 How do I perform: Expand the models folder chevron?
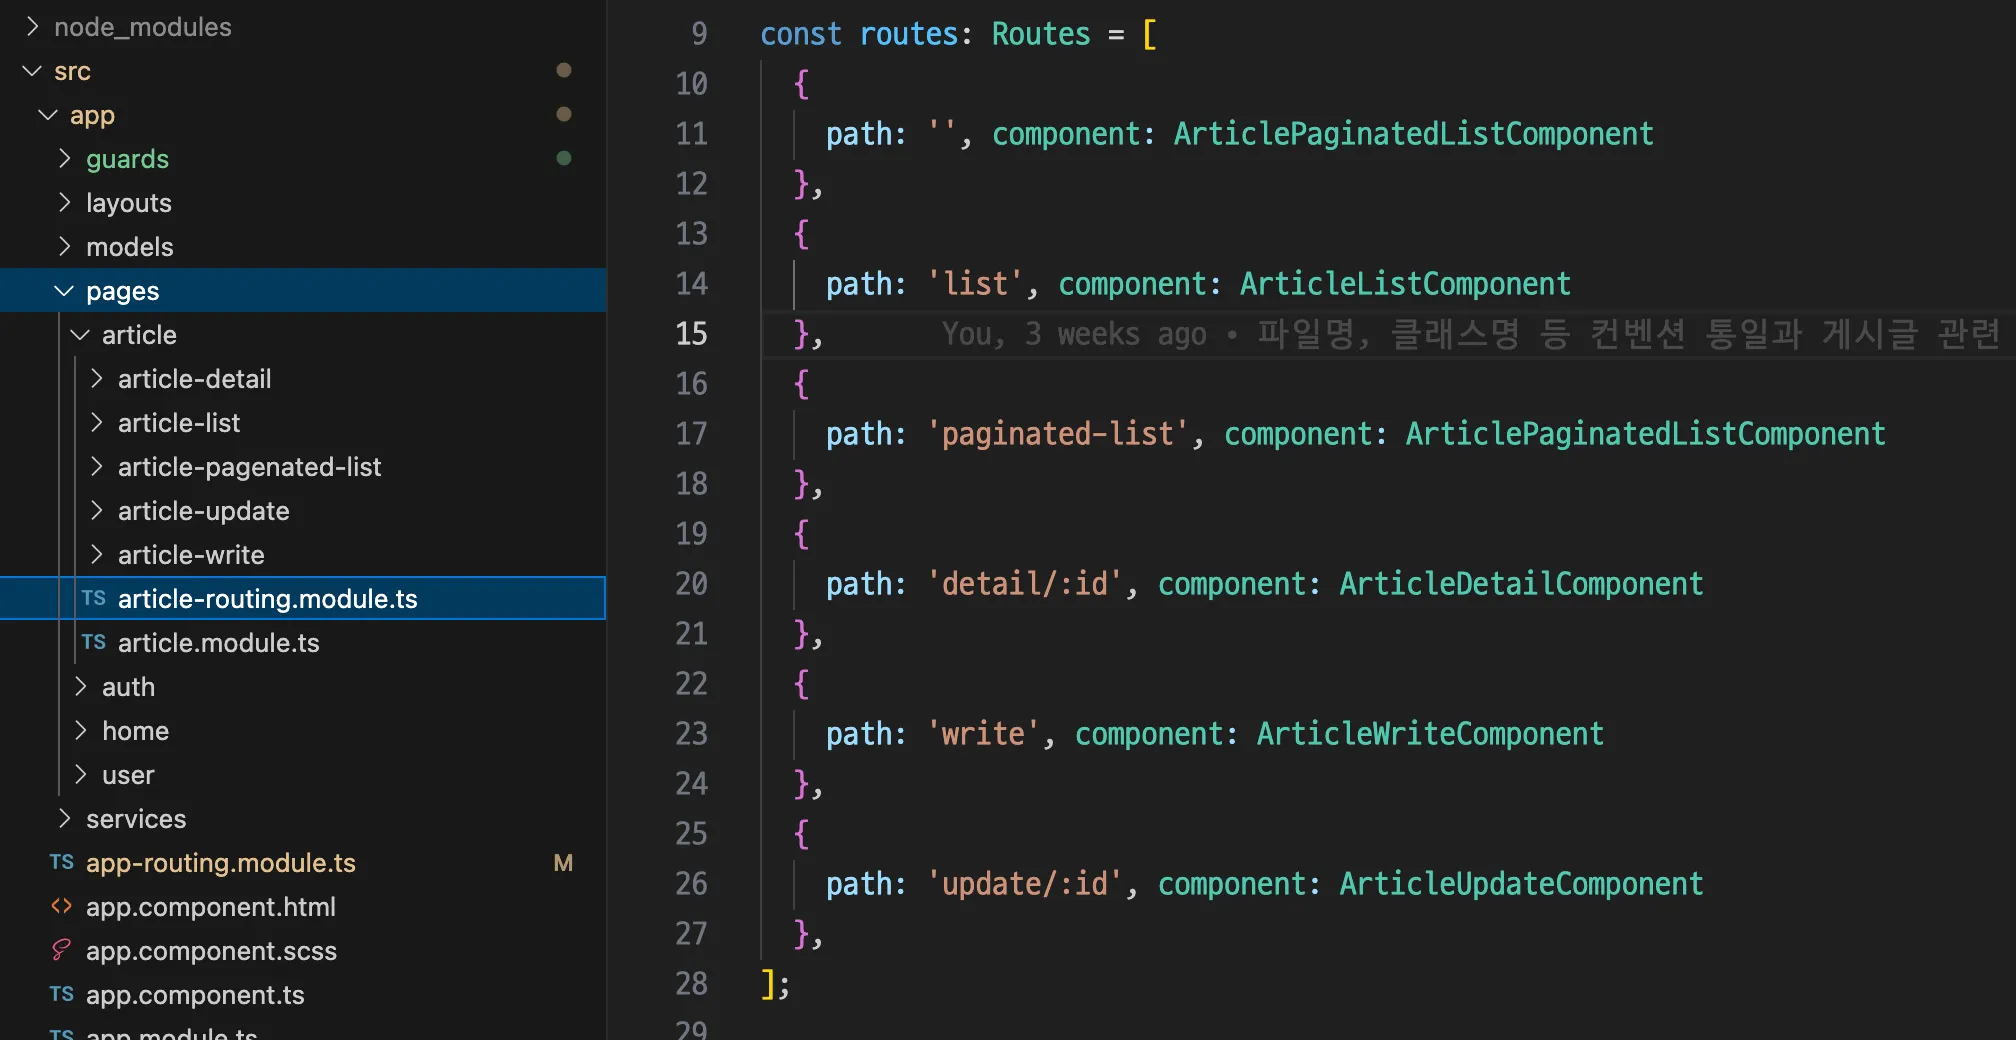point(64,247)
